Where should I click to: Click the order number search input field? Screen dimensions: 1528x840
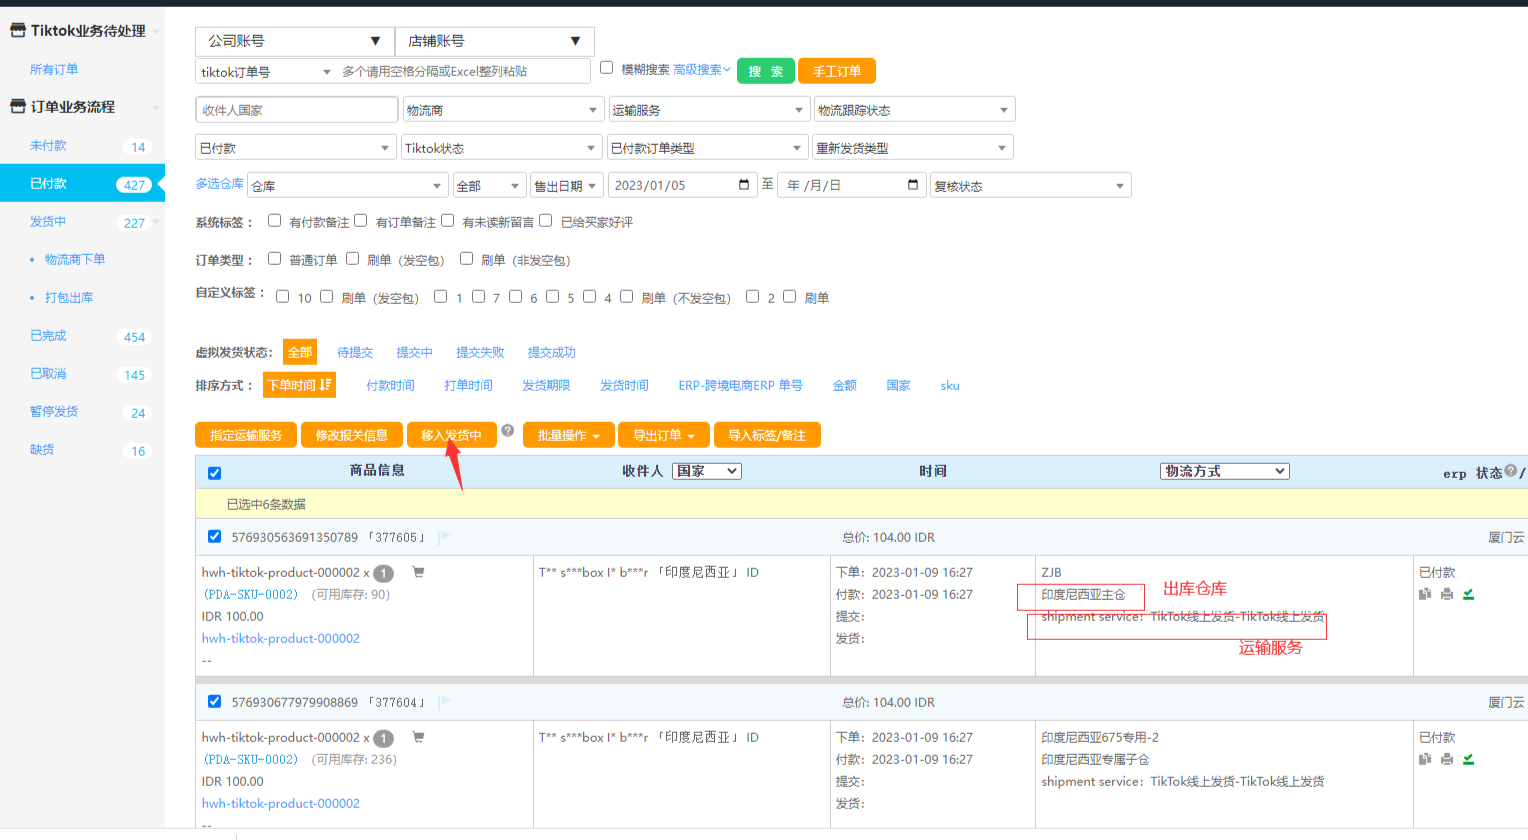[463, 71]
